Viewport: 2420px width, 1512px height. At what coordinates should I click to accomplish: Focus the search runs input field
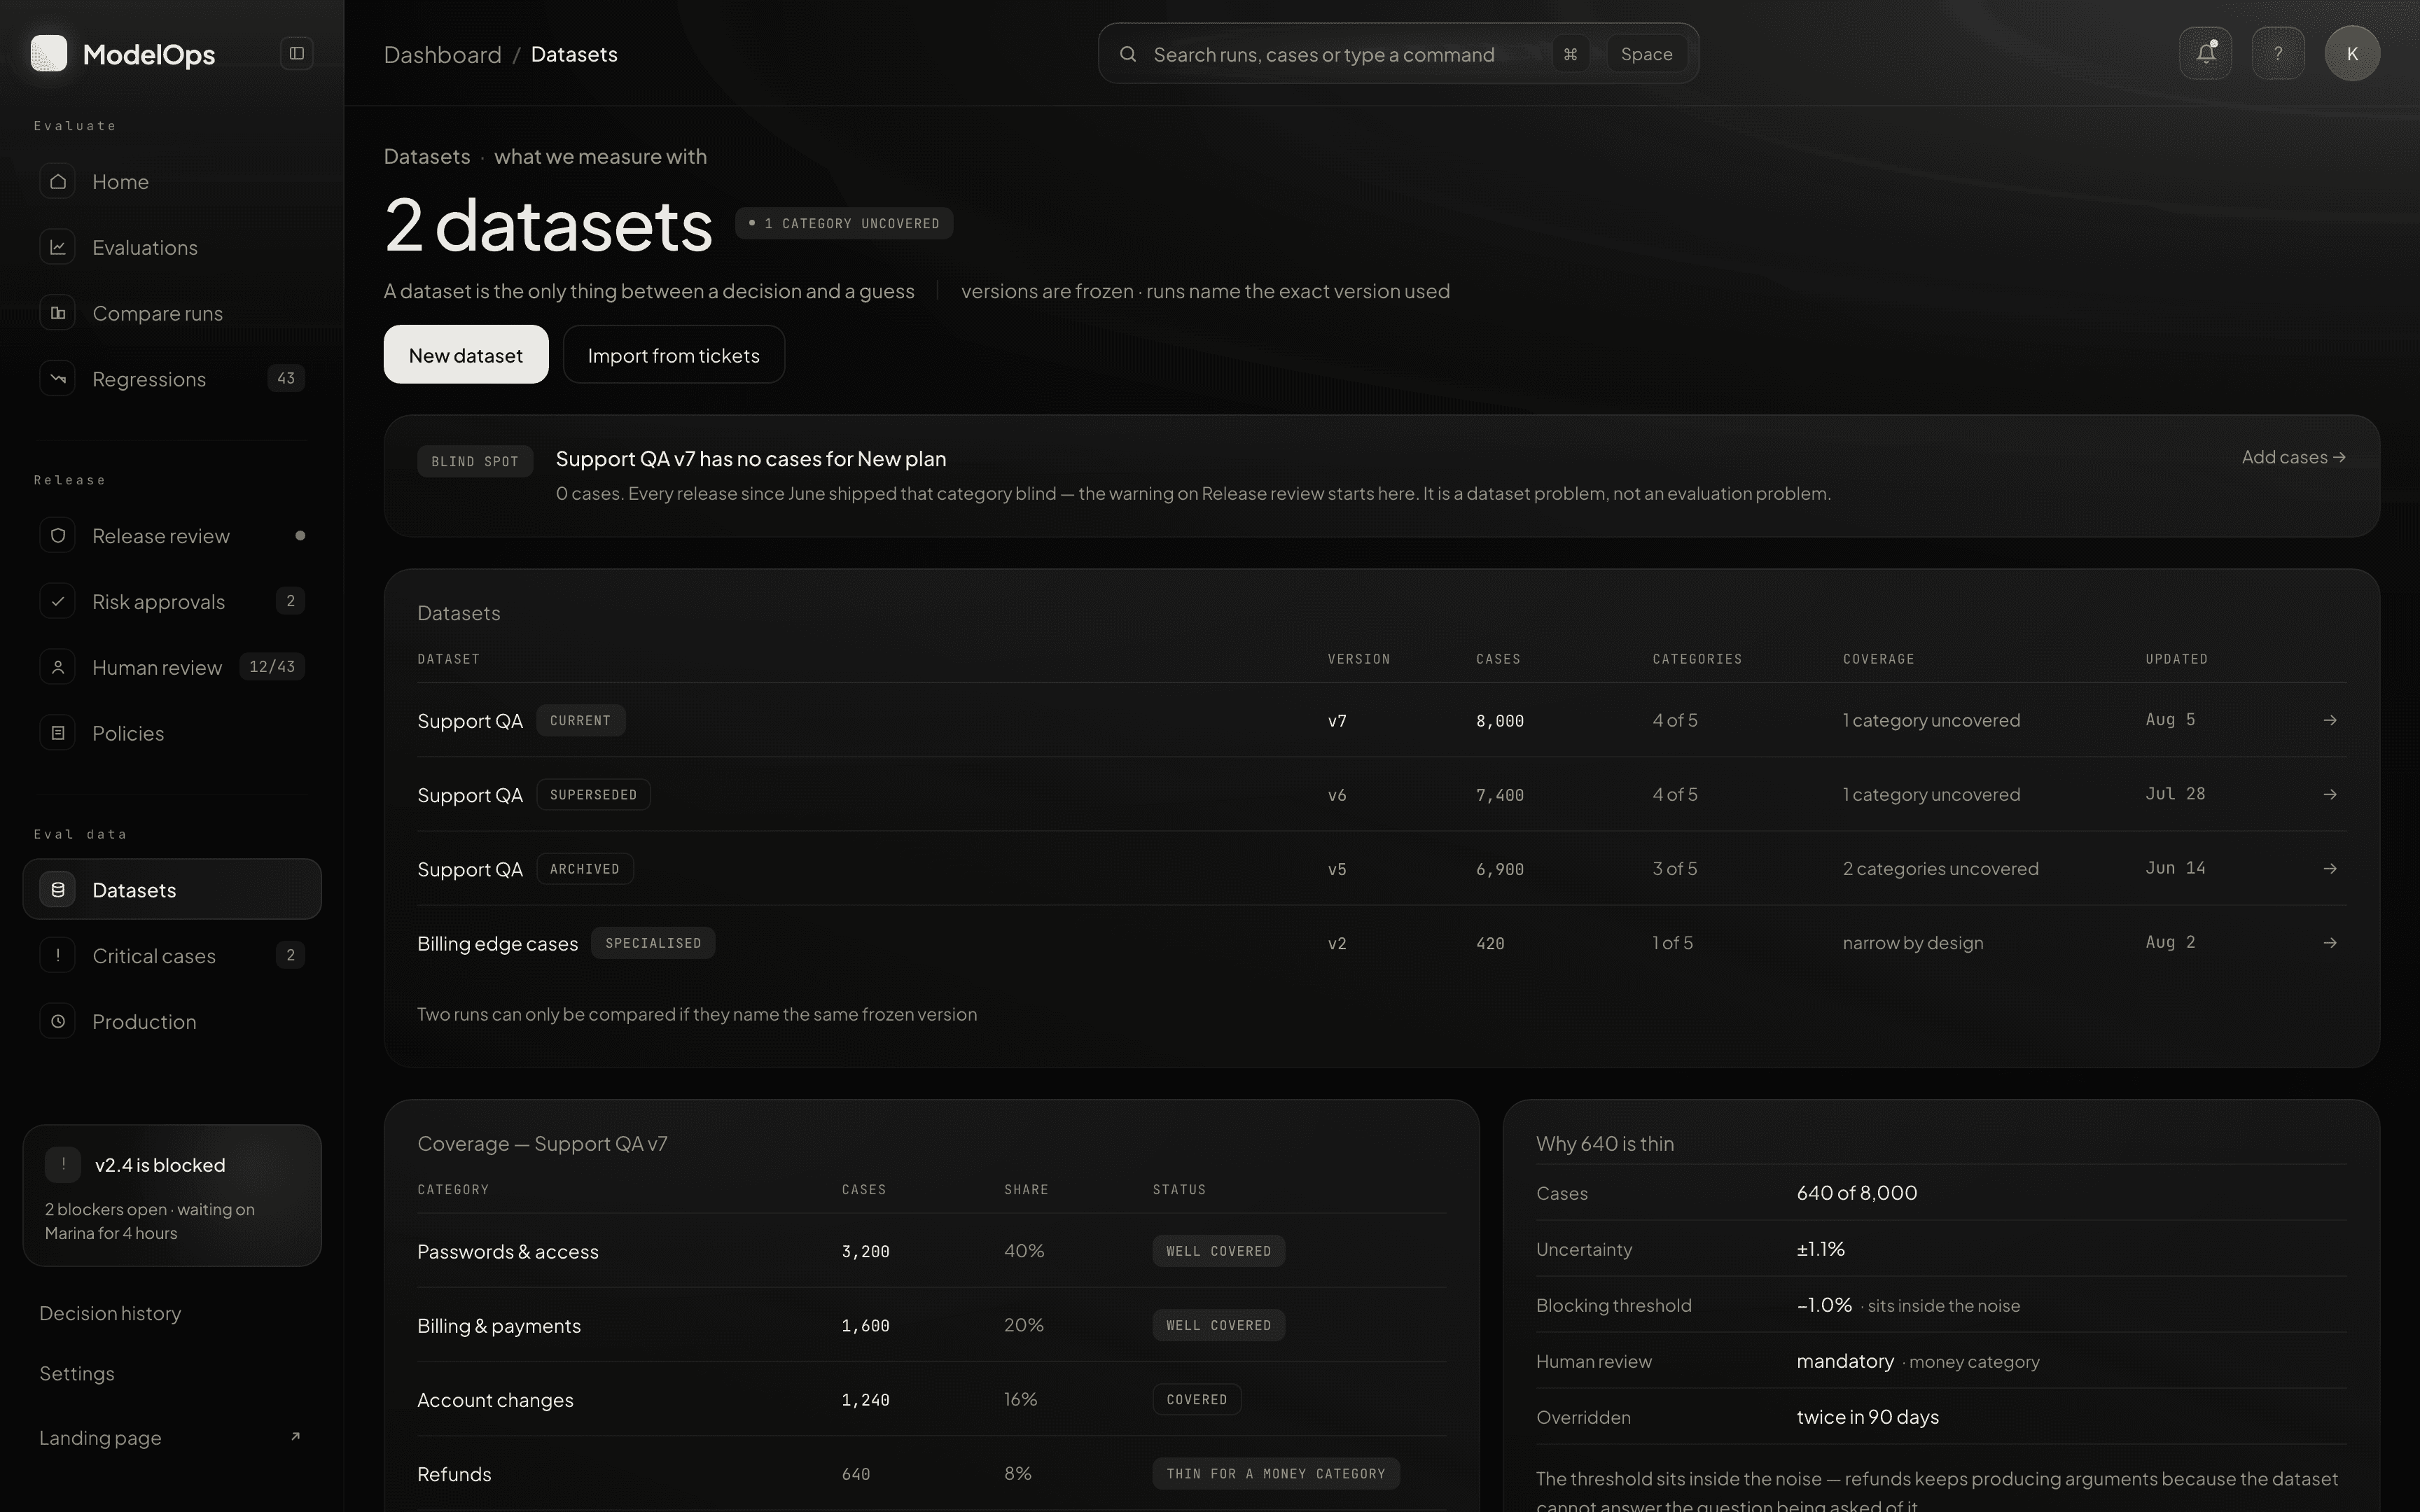(1398, 54)
